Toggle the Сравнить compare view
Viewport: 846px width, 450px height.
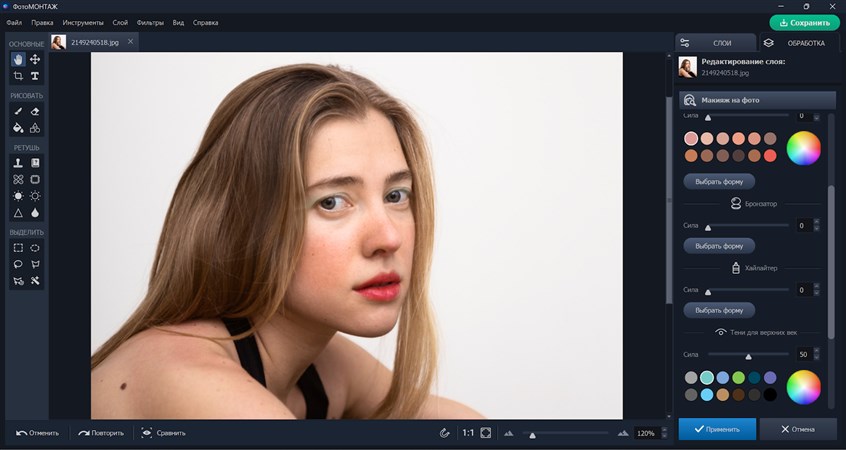click(x=163, y=433)
